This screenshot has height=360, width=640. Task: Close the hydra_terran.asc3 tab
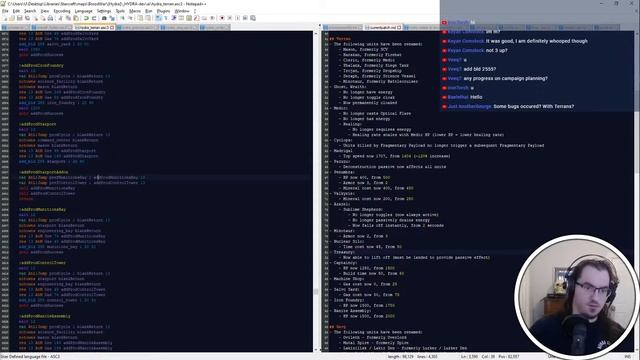[112, 27]
